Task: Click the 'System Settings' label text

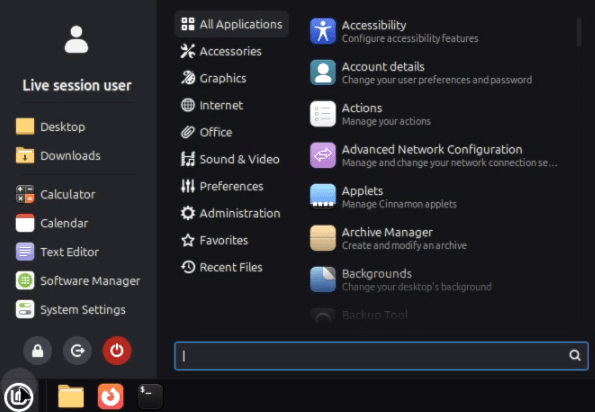Action: 83,310
